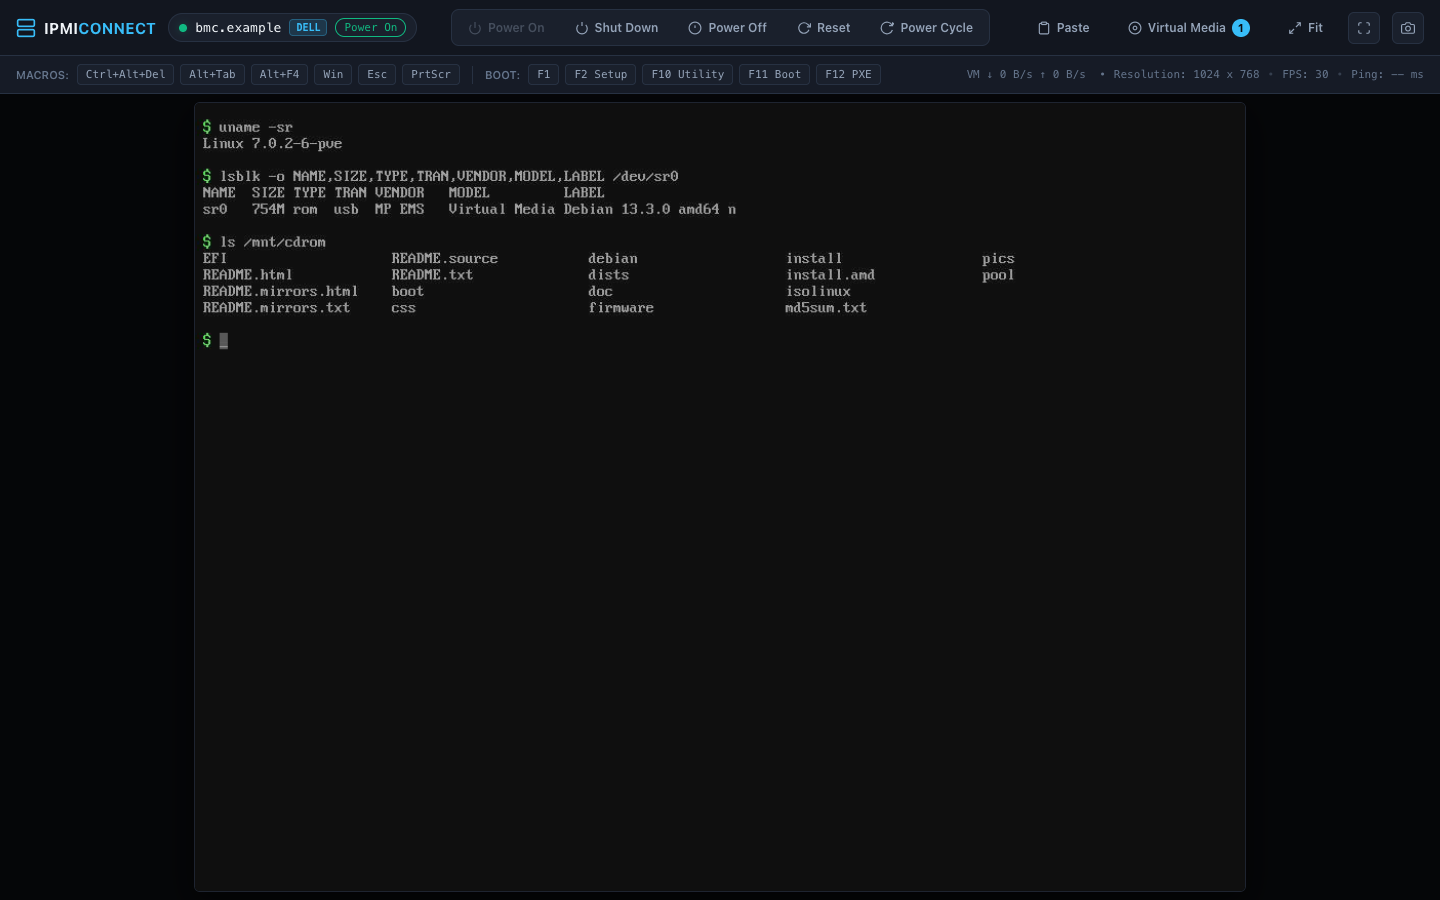Click the Ping status text
Image resolution: width=1440 pixels, height=900 pixels.
[1387, 75]
